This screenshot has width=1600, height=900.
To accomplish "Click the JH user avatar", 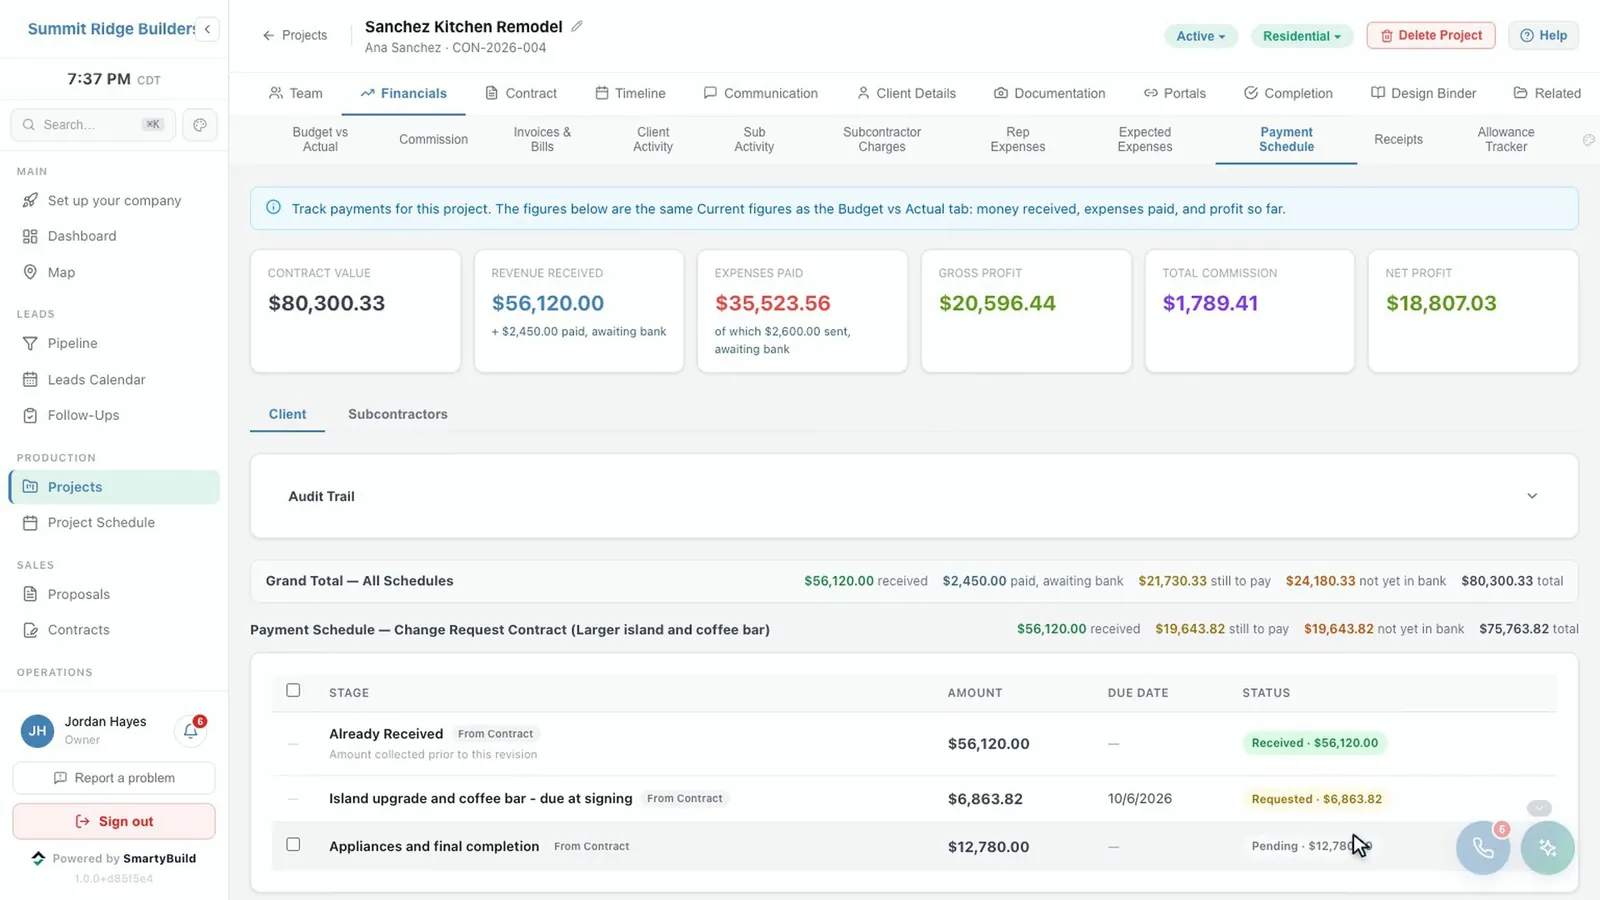I will tap(37, 731).
